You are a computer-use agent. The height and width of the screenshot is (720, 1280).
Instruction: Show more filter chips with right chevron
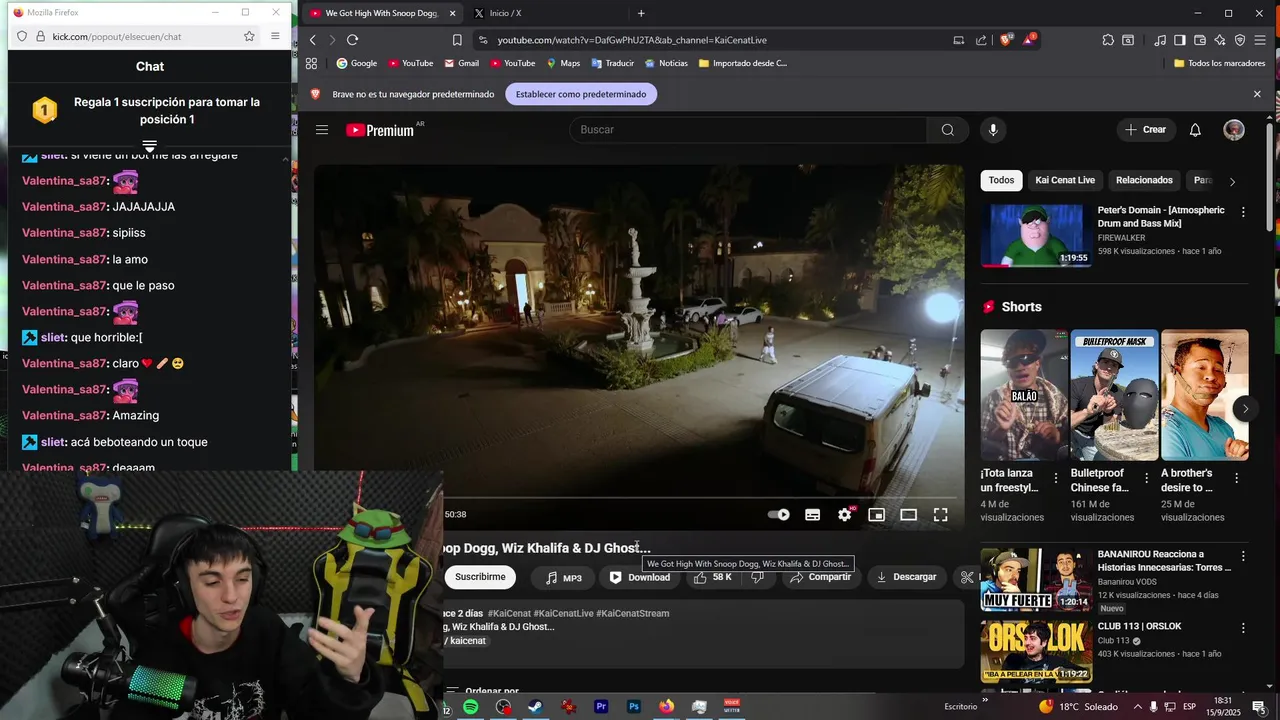point(1232,181)
